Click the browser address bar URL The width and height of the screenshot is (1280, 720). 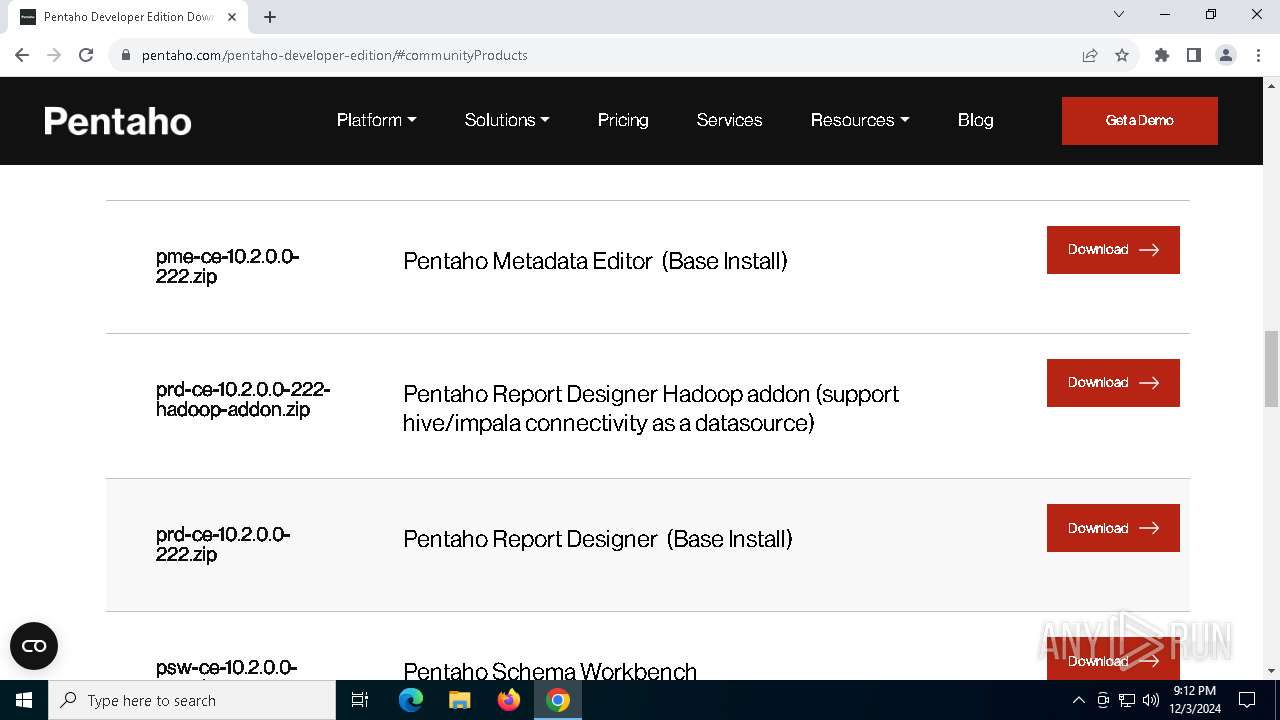pyautogui.click(x=334, y=55)
